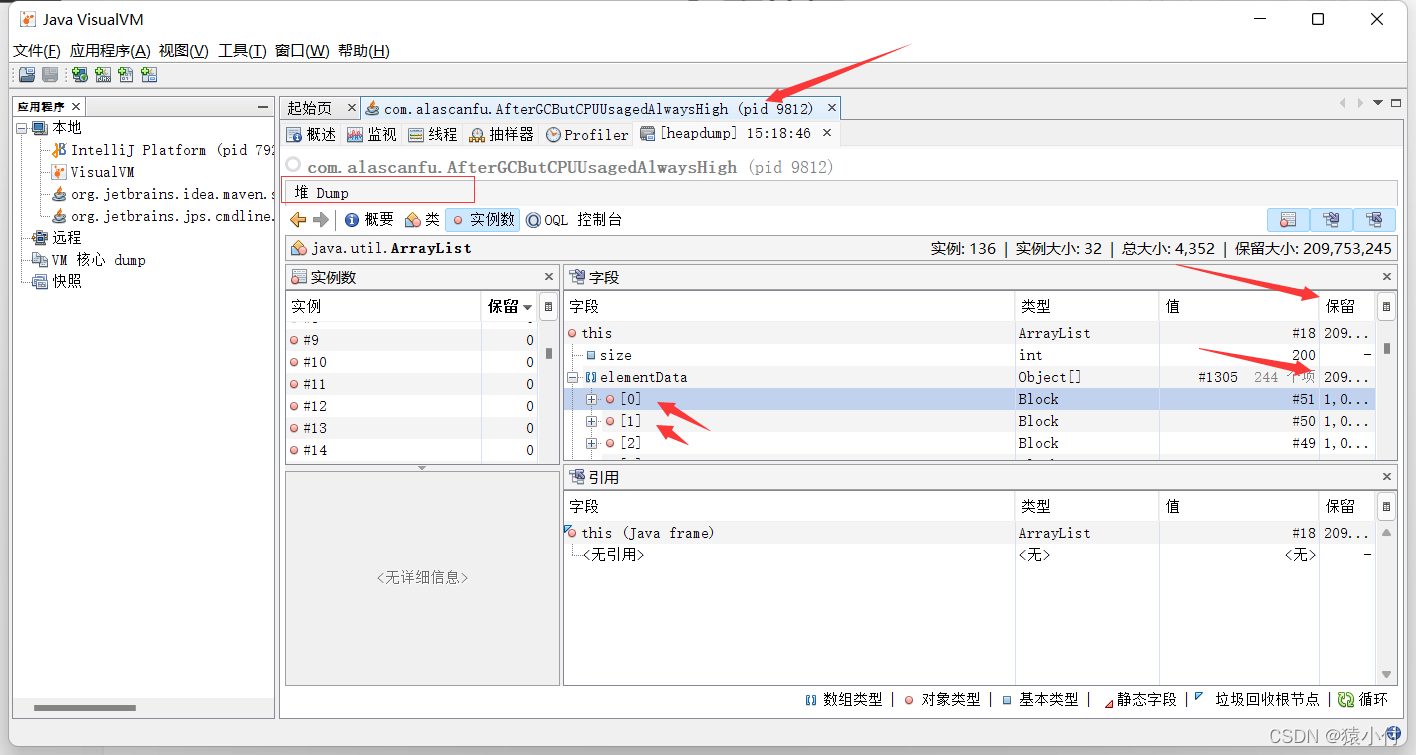This screenshot has height=755, width=1416.
Task: Close the 实例数 pane
Action: point(548,277)
